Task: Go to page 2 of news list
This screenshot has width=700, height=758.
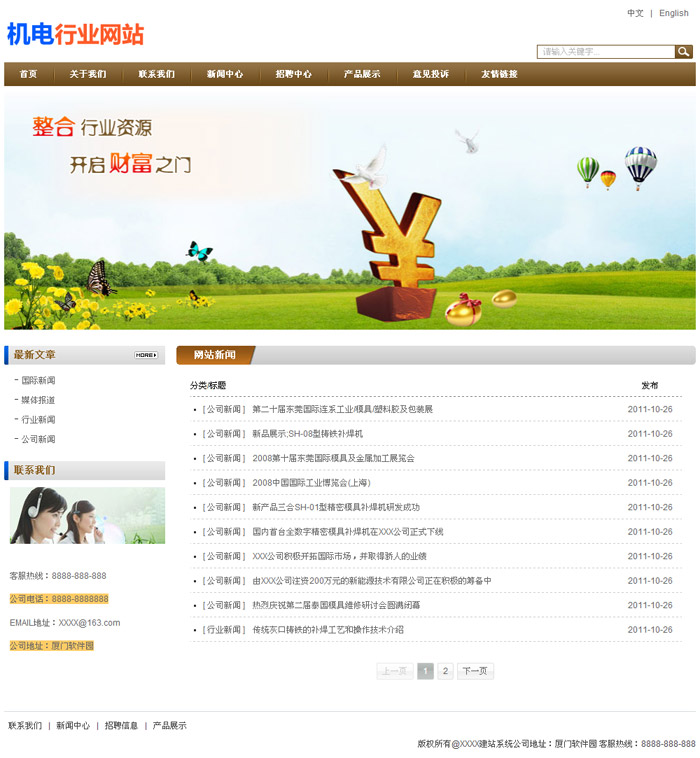Action: coord(446,671)
